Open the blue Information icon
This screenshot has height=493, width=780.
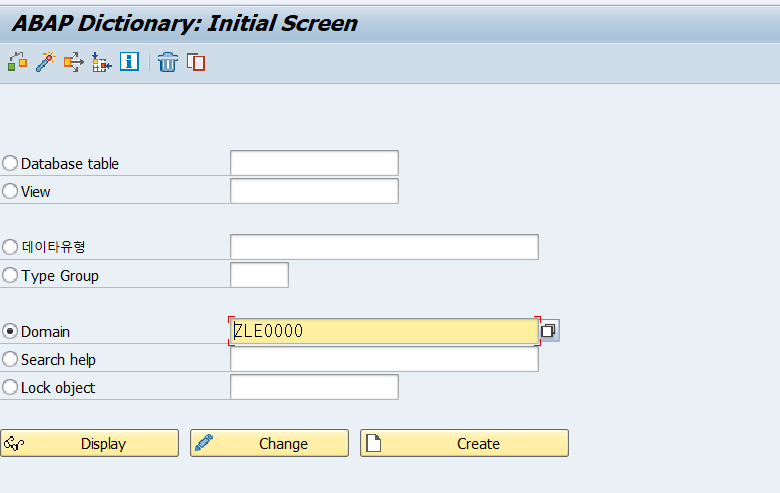click(x=129, y=62)
